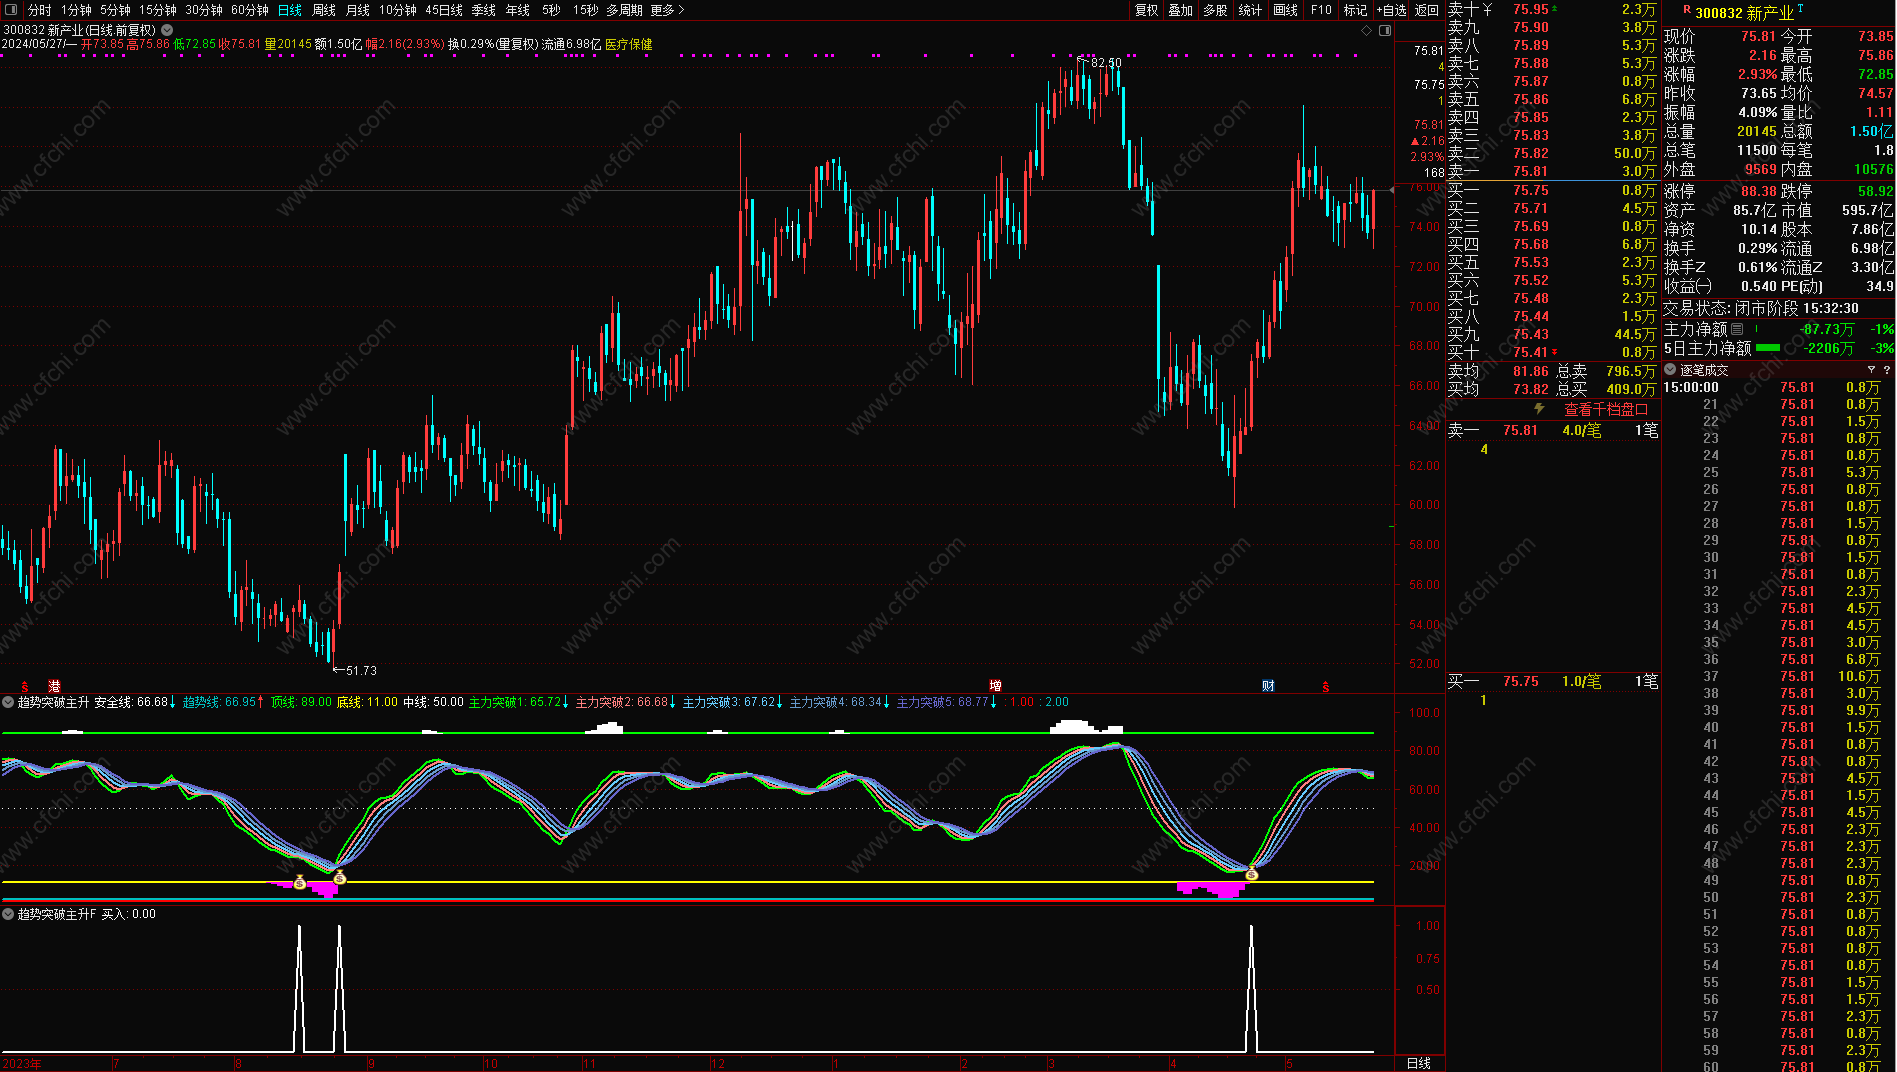Open the 统计 statistics tool
The height and width of the screenshot is (1072, 1897).
point(1250,10)
